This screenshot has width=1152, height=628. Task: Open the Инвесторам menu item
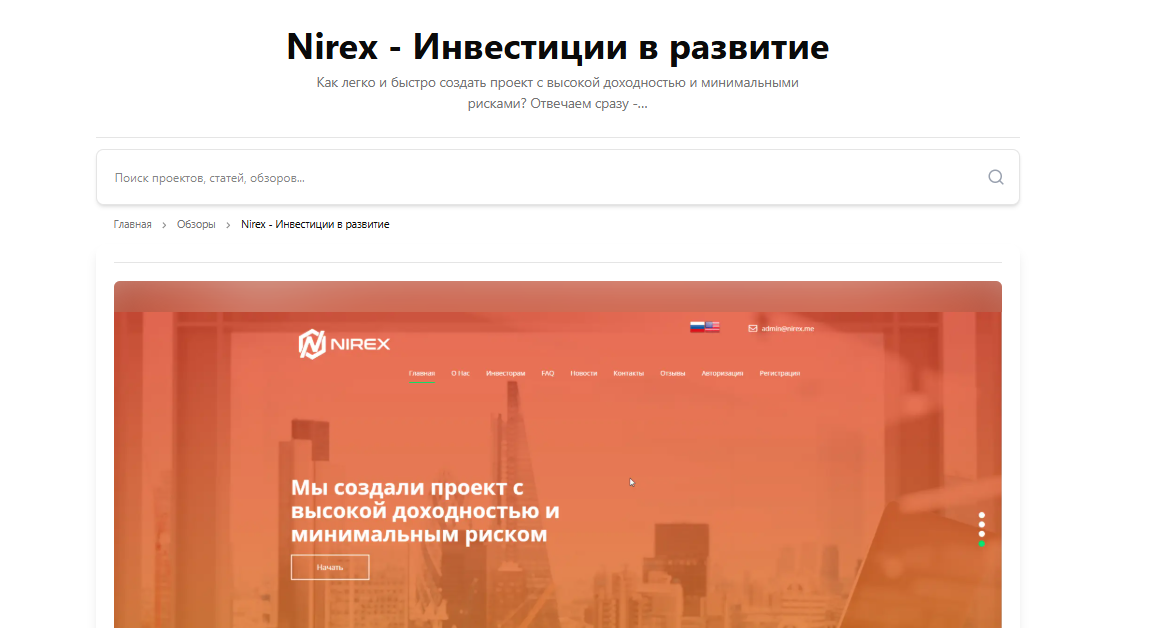coord(505,373)
